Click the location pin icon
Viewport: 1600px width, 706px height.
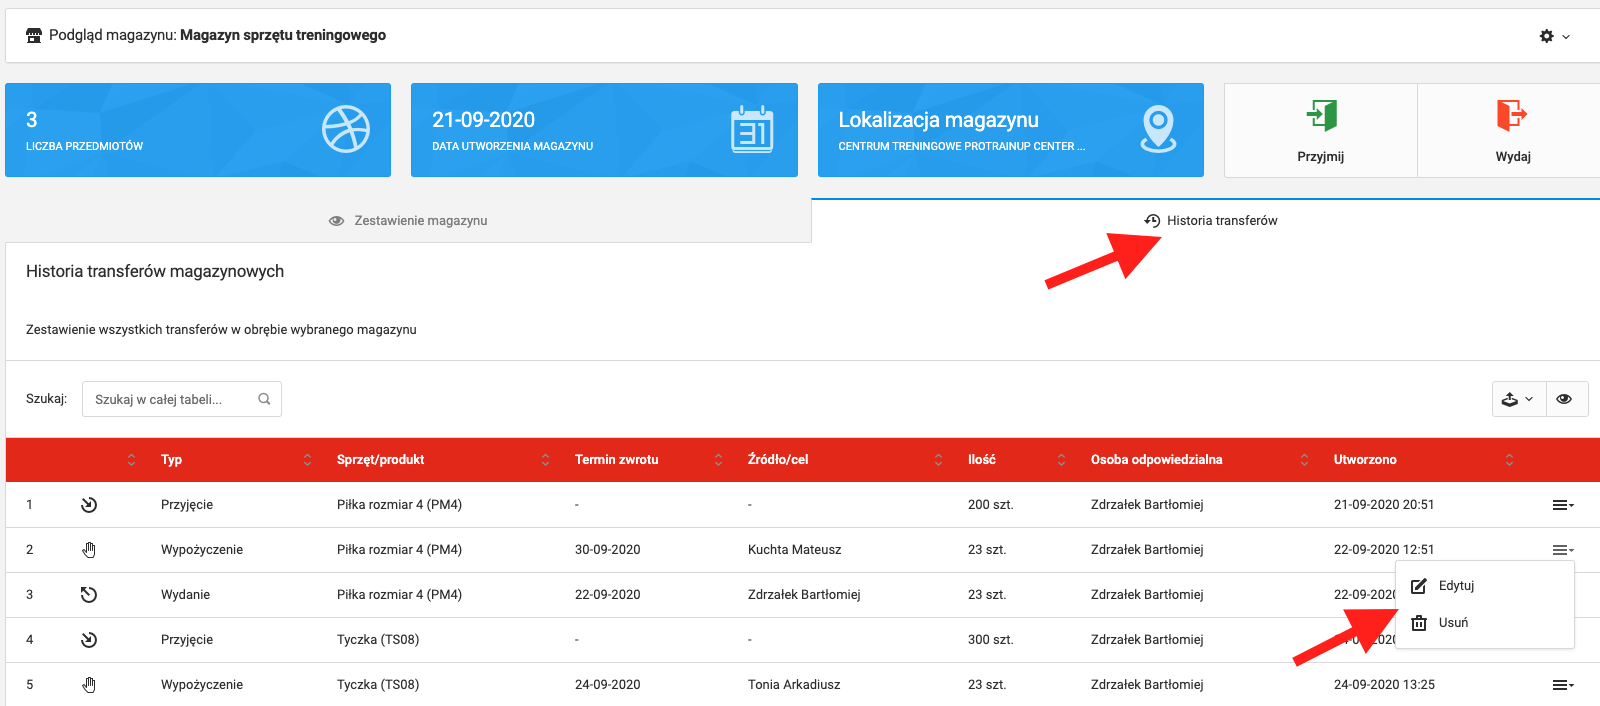click(x=1158, y=129)
